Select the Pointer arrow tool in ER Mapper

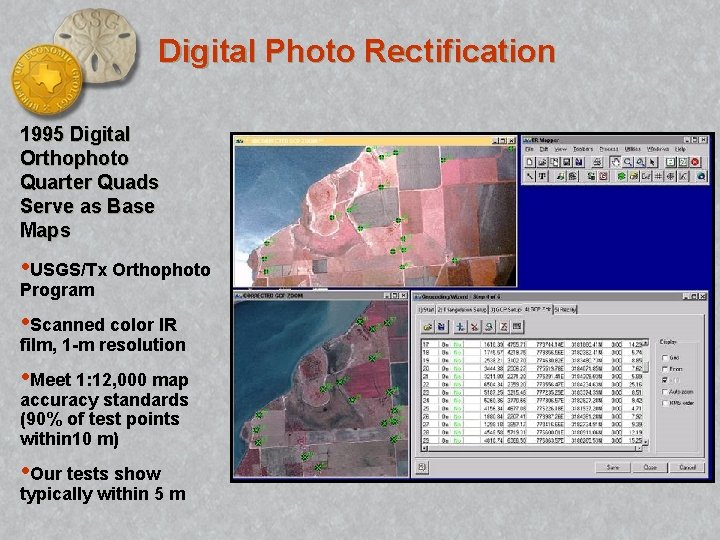click(x=652, y=162)
